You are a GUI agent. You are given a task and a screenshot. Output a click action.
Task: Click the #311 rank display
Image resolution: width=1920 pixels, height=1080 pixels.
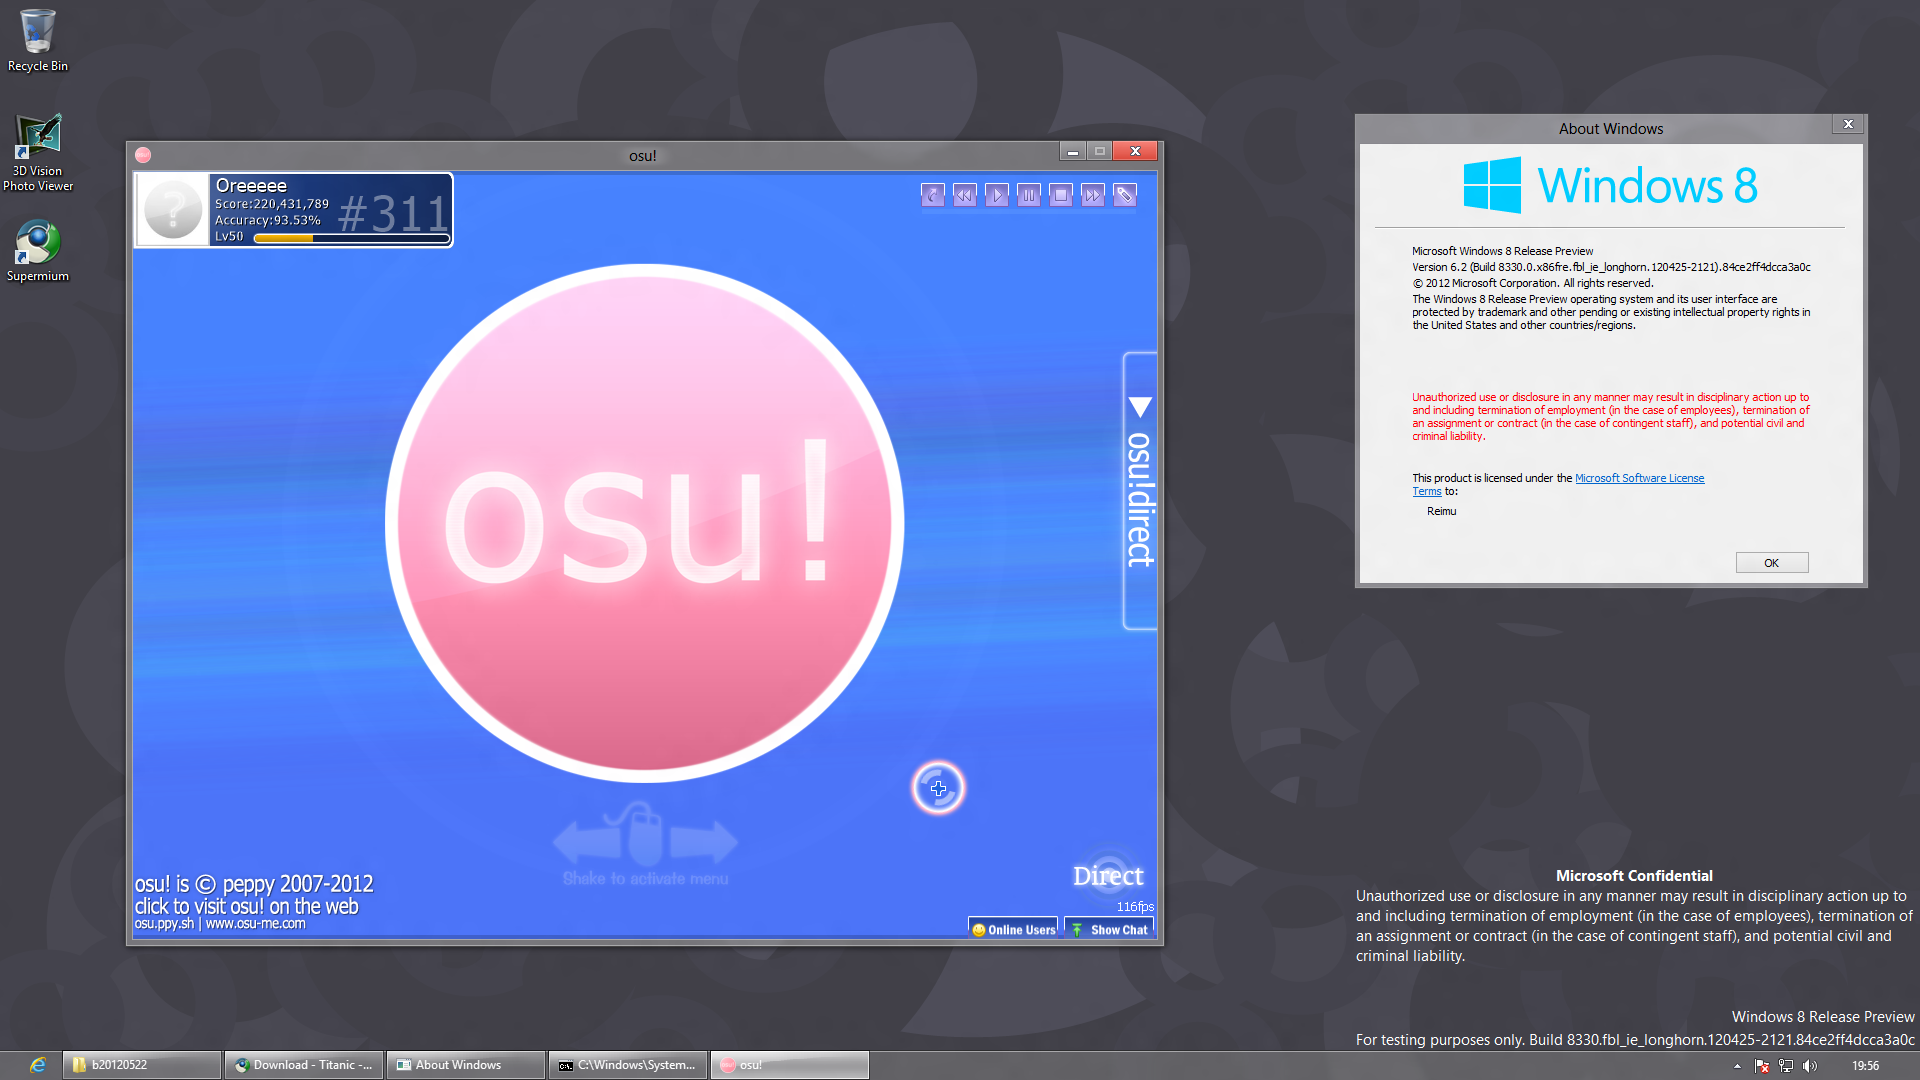(394, 213)
